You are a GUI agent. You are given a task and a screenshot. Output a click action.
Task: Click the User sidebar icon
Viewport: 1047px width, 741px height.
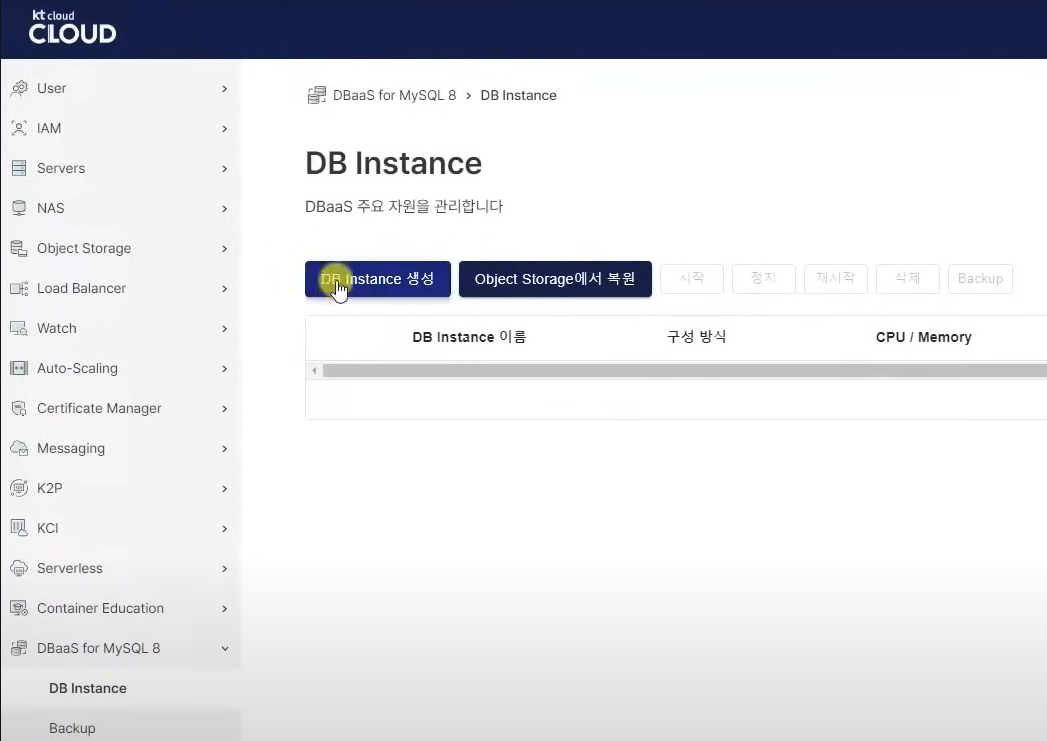click(19, 88)
